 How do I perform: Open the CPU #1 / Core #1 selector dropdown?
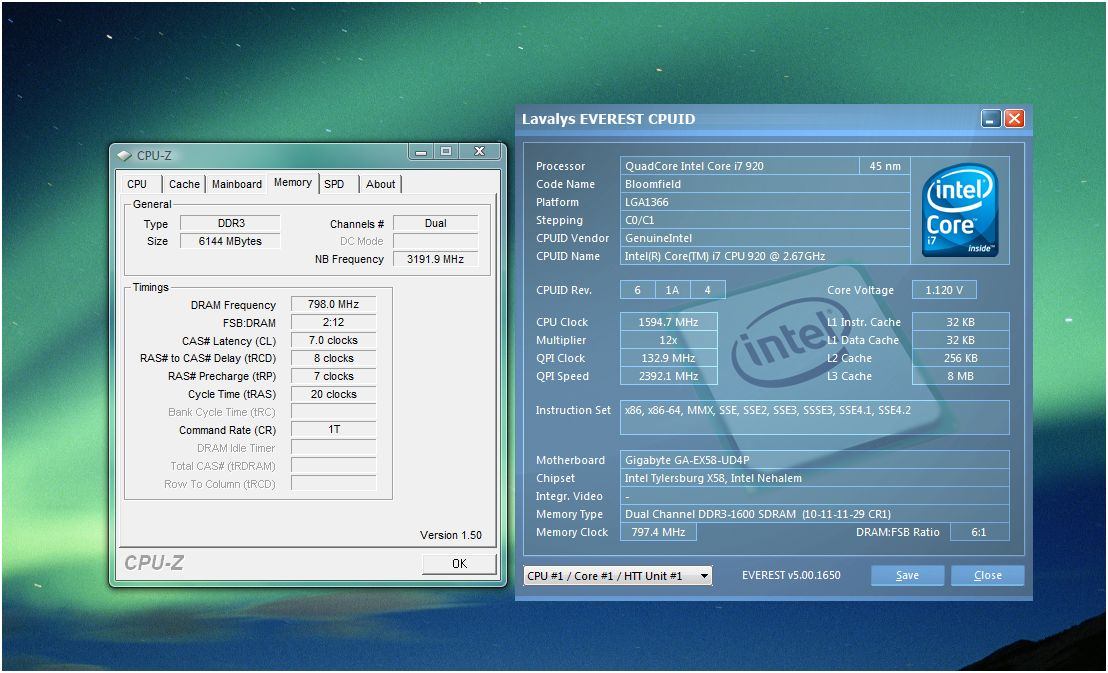(x=618, y=575)
